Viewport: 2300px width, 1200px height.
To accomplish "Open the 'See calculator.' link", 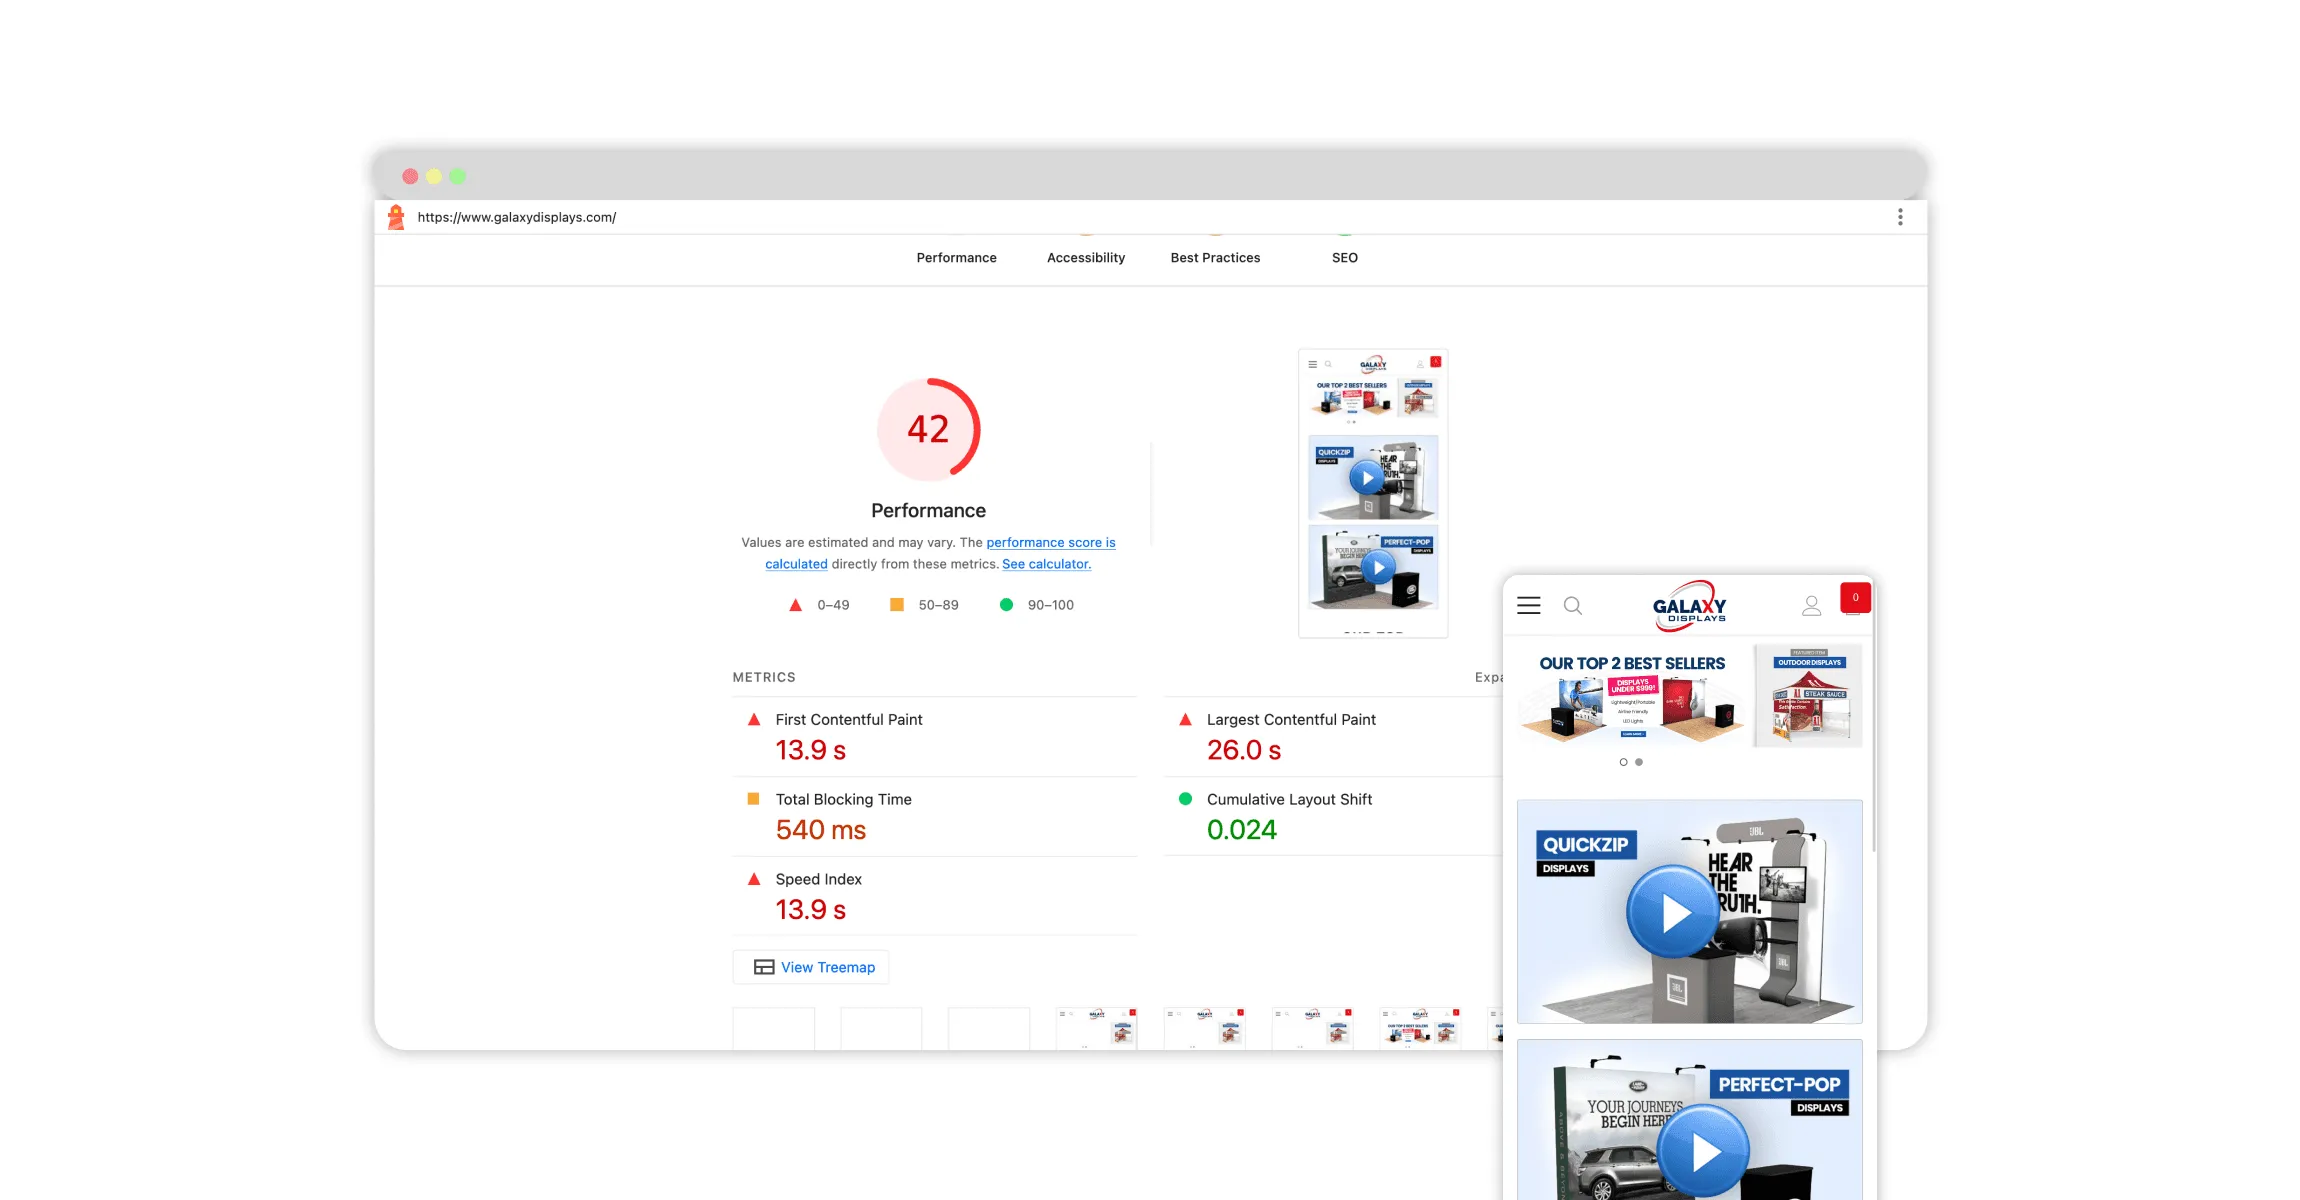I will coord(1046,564).
